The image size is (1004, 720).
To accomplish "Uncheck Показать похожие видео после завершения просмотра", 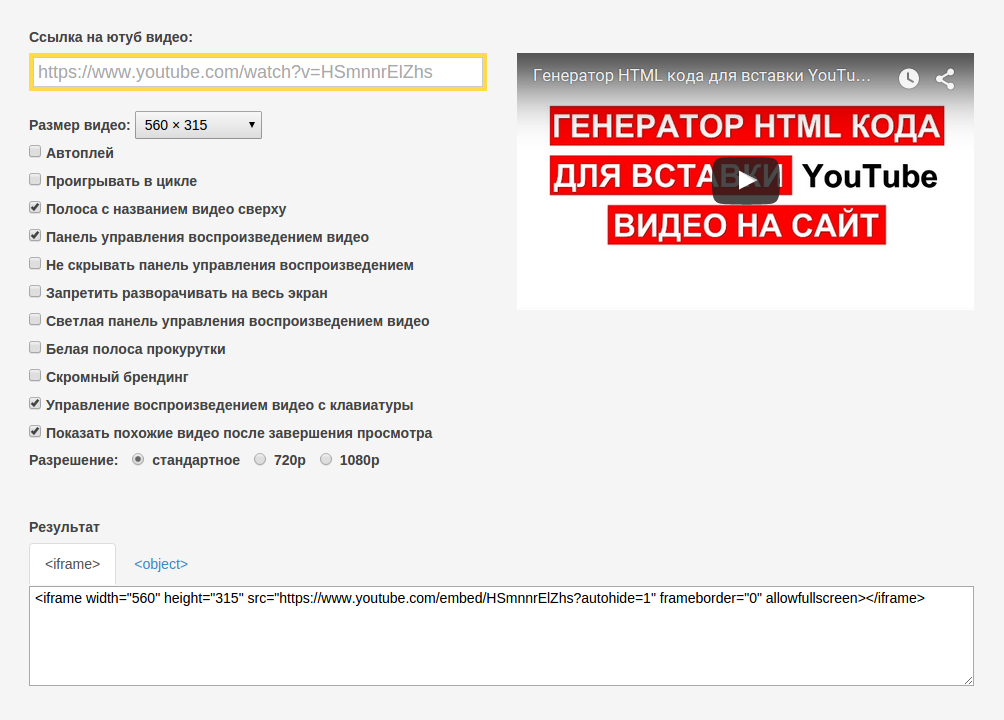I will [35, 432].
